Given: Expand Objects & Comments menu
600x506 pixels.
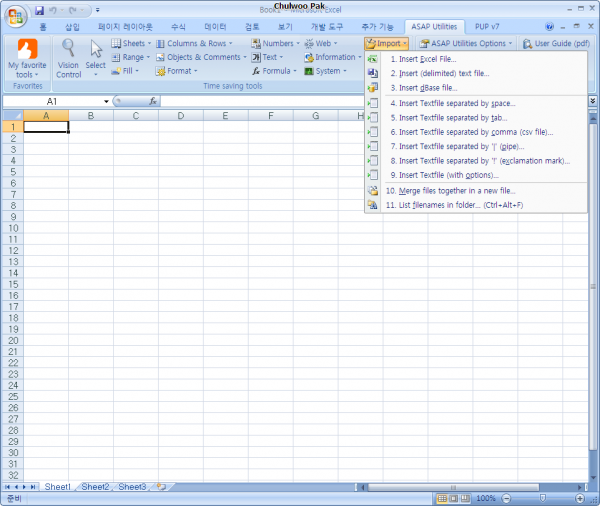Looking at the screenshot, I should tap(201, 57).
